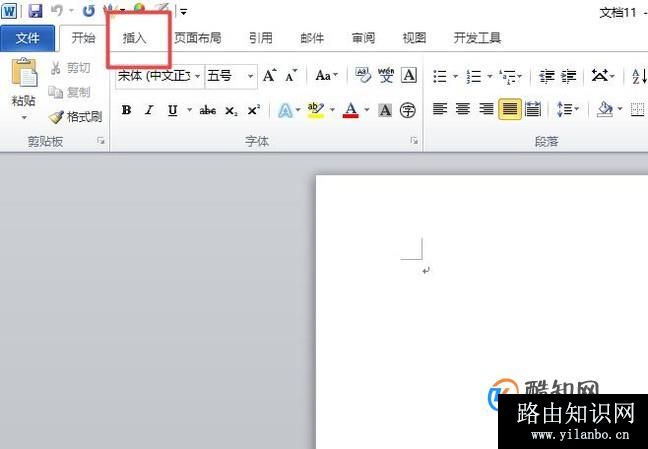Image resolution: width=648 pixels, height=449 pixels.
Task: Switch to the 页面布局 tab
Action: tap(197, 38)
